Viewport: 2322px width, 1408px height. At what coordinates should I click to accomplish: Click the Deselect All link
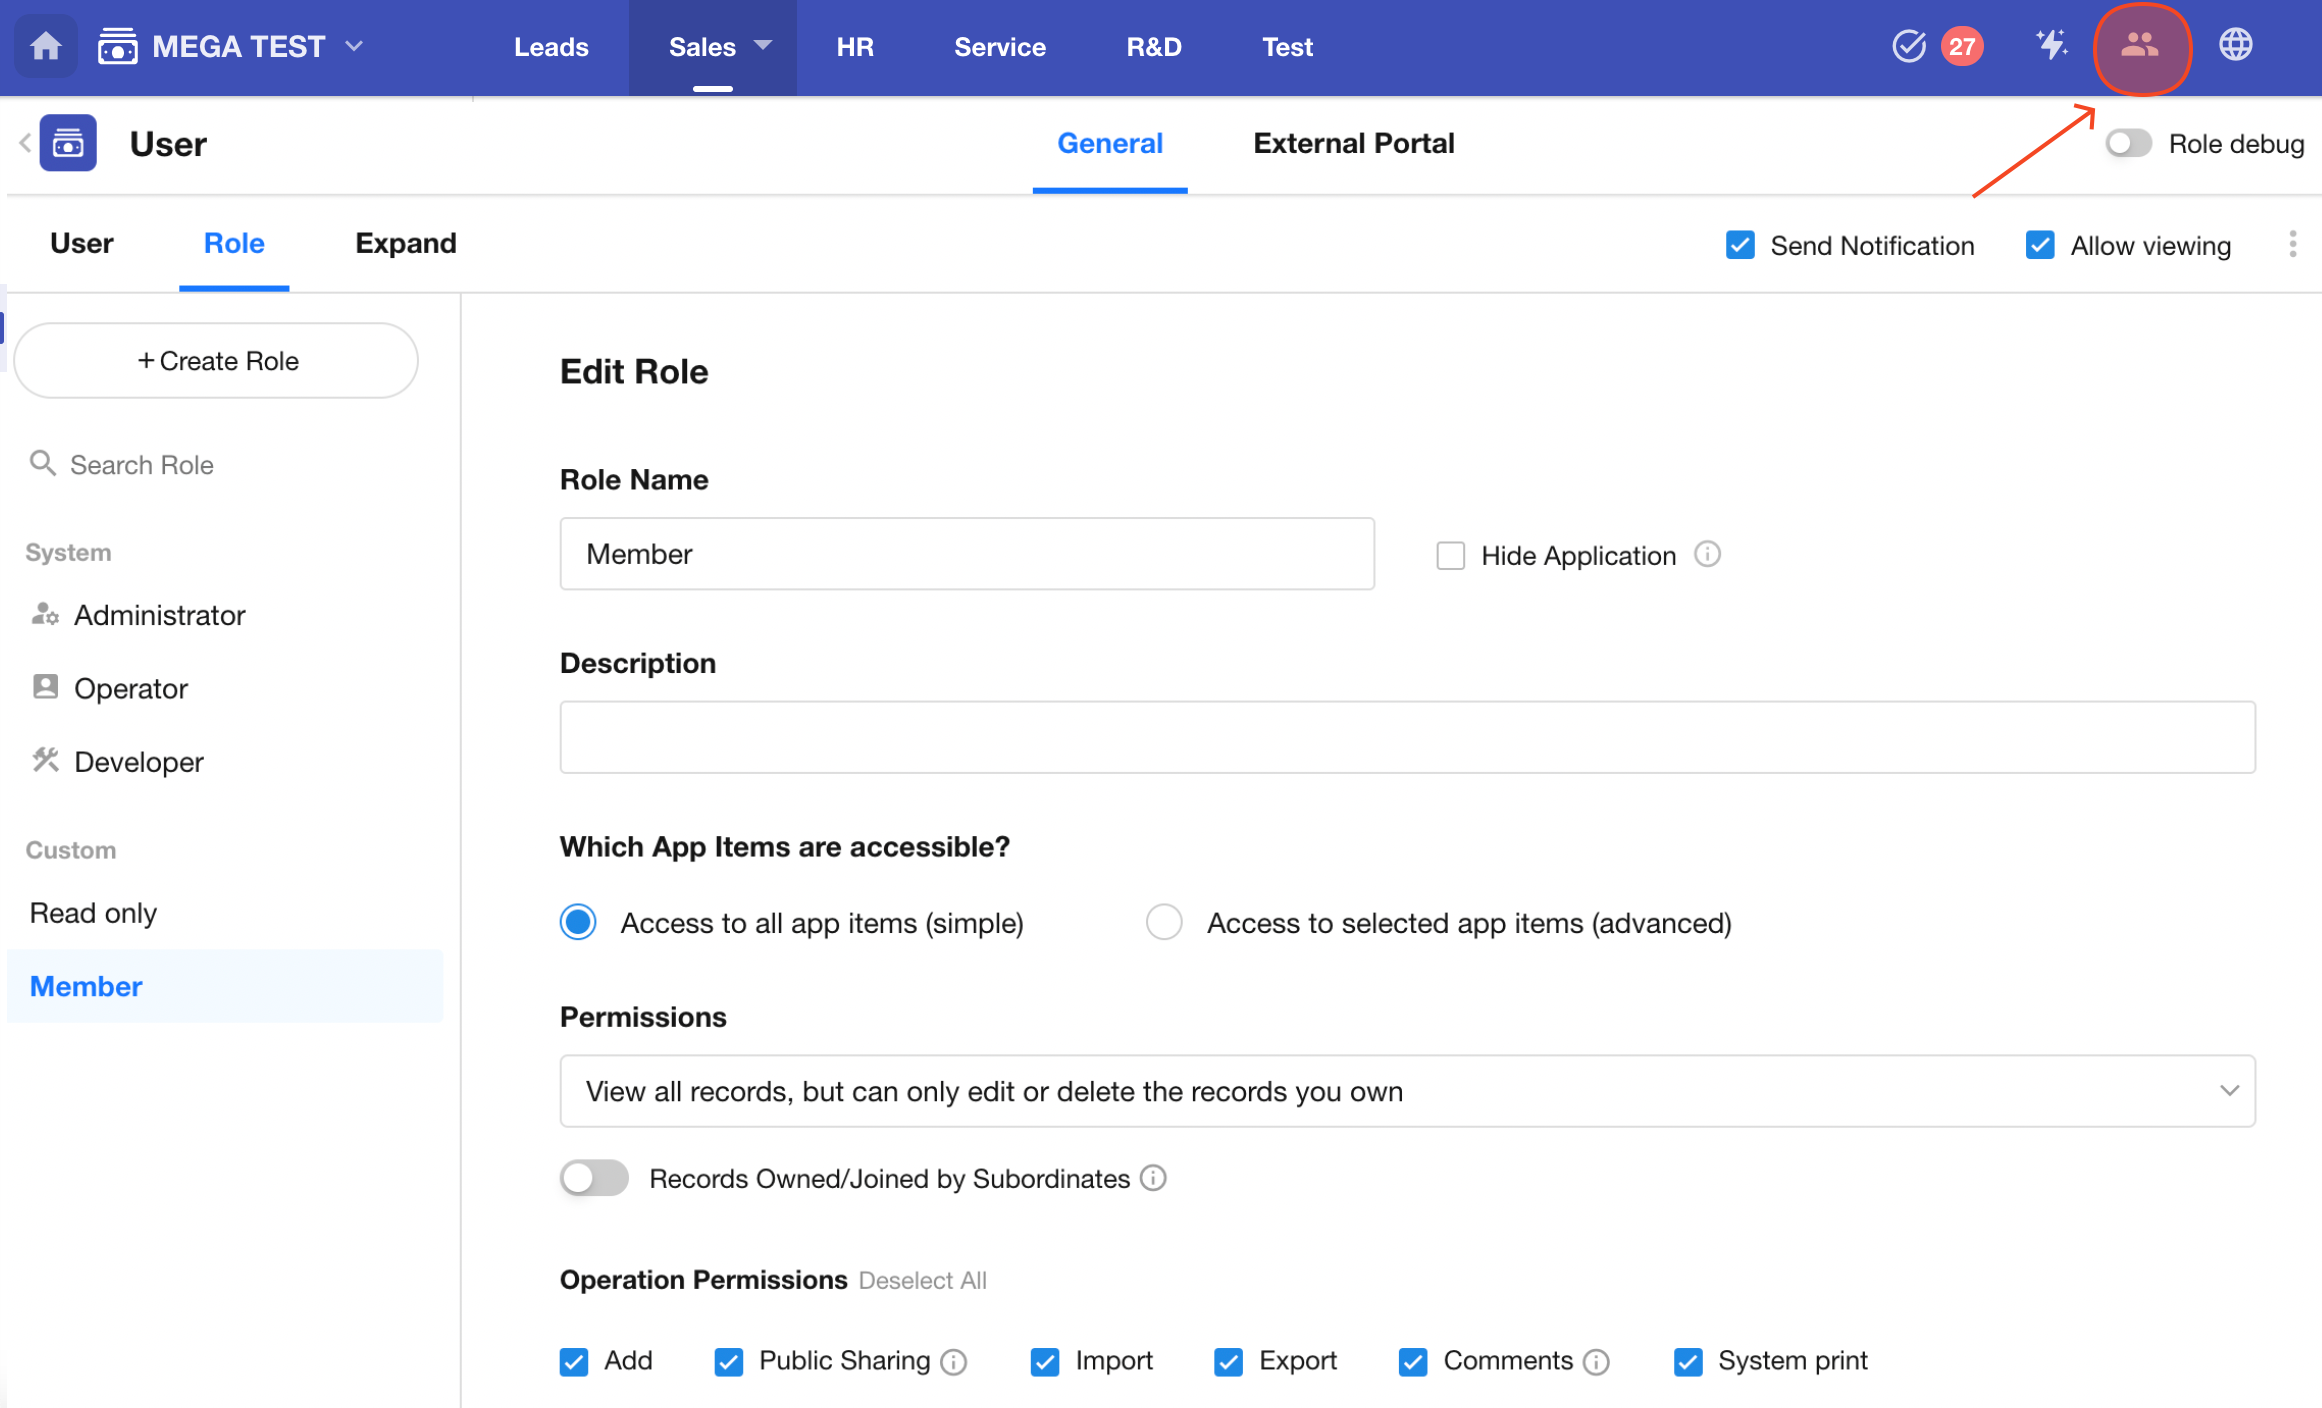tap(922, 1281)
